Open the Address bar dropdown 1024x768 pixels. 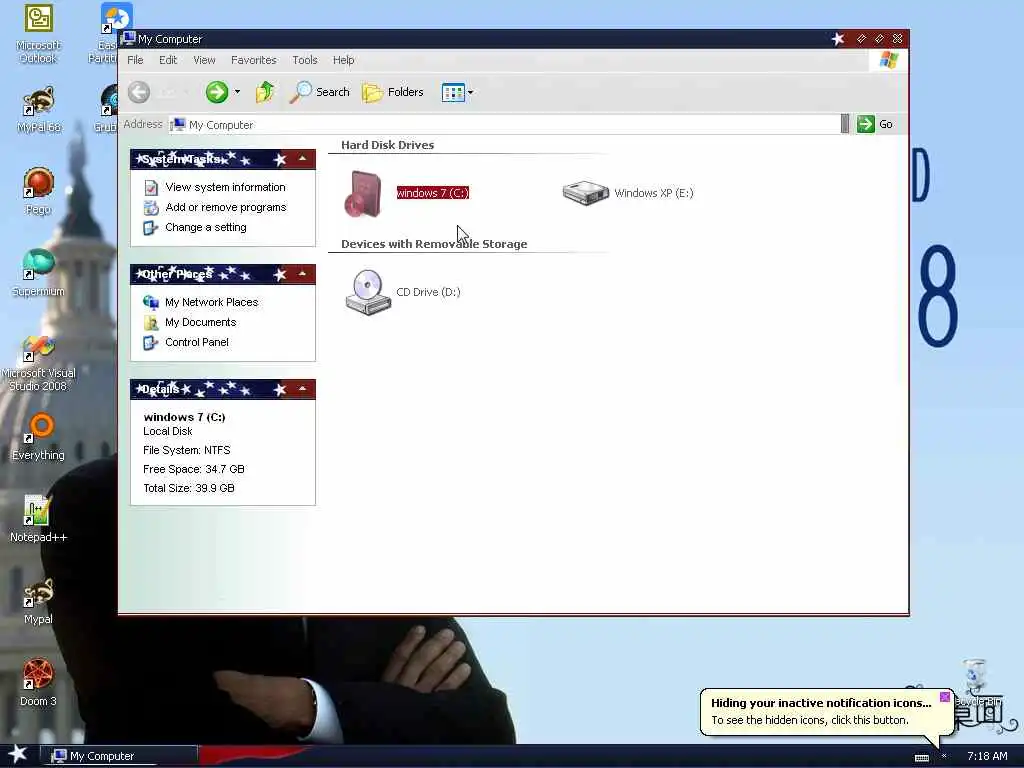[844, 124]
